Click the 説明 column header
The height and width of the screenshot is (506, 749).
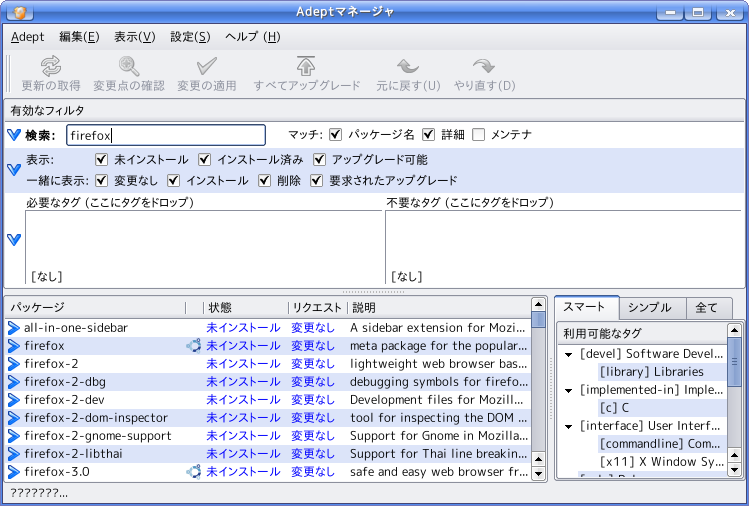(x=439, y=308)
